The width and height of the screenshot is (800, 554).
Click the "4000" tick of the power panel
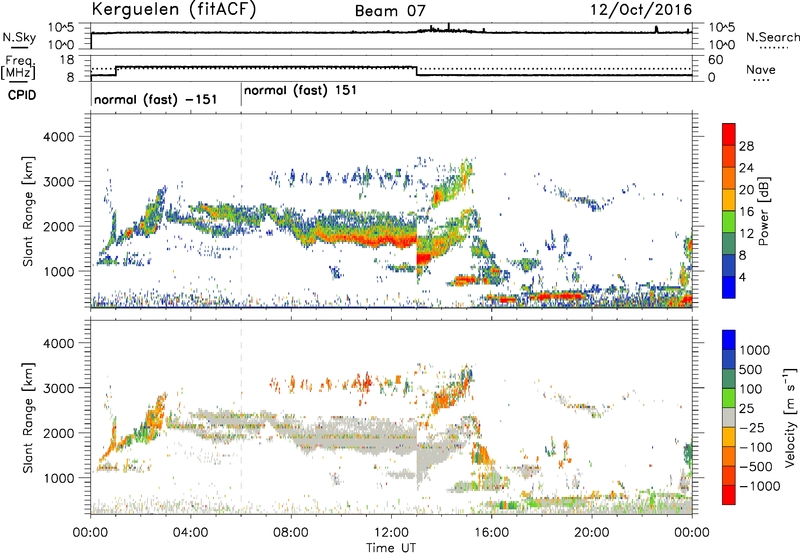click(59, 137)
